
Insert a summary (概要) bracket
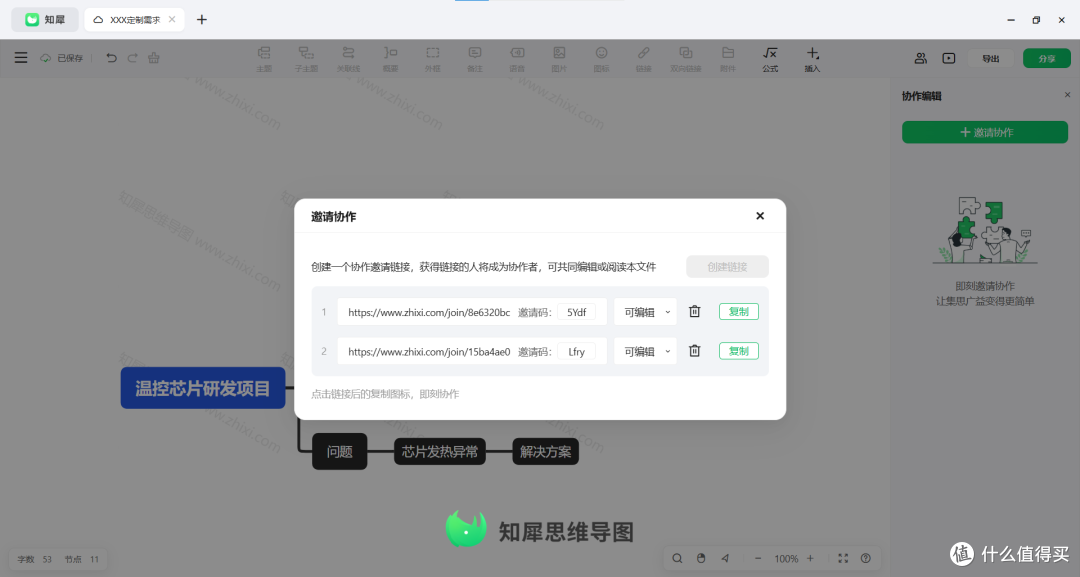coord(391,59)
